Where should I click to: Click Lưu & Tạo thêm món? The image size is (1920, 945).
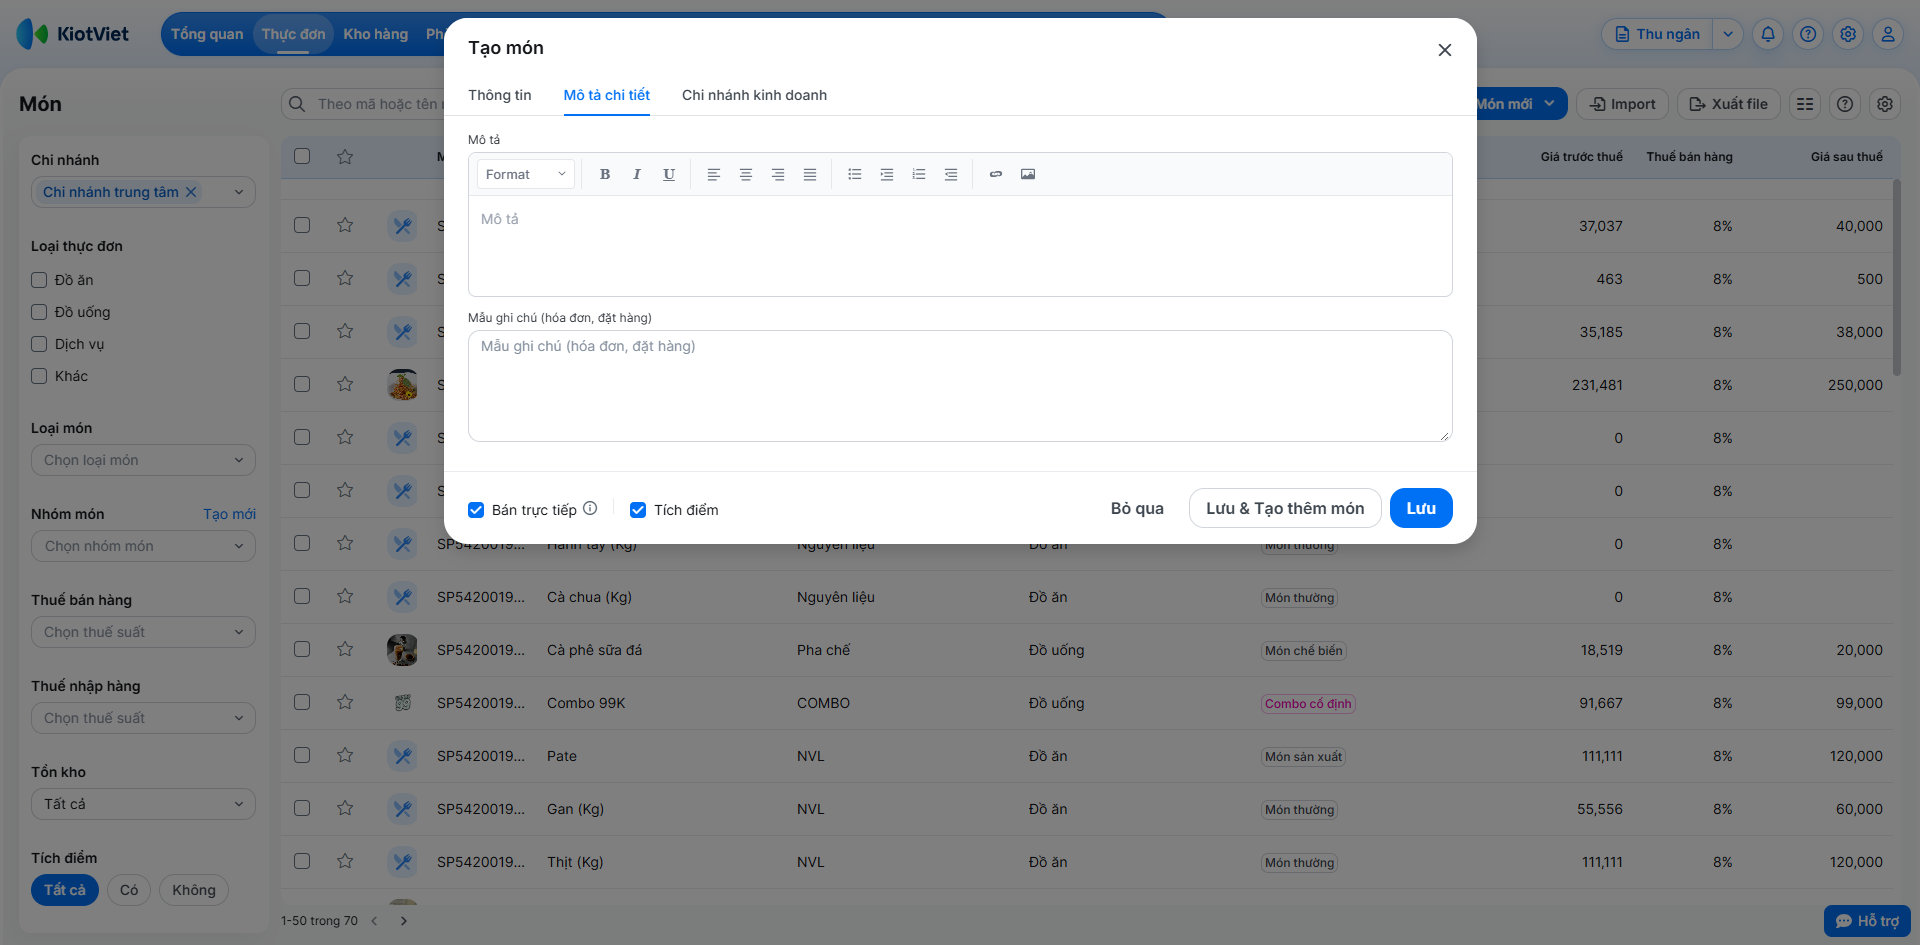(x=1285, y=508)
